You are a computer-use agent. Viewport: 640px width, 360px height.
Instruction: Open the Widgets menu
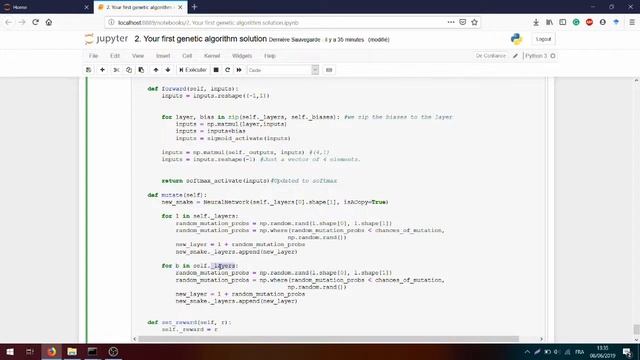pyautogui.click(x=242, y=56)
